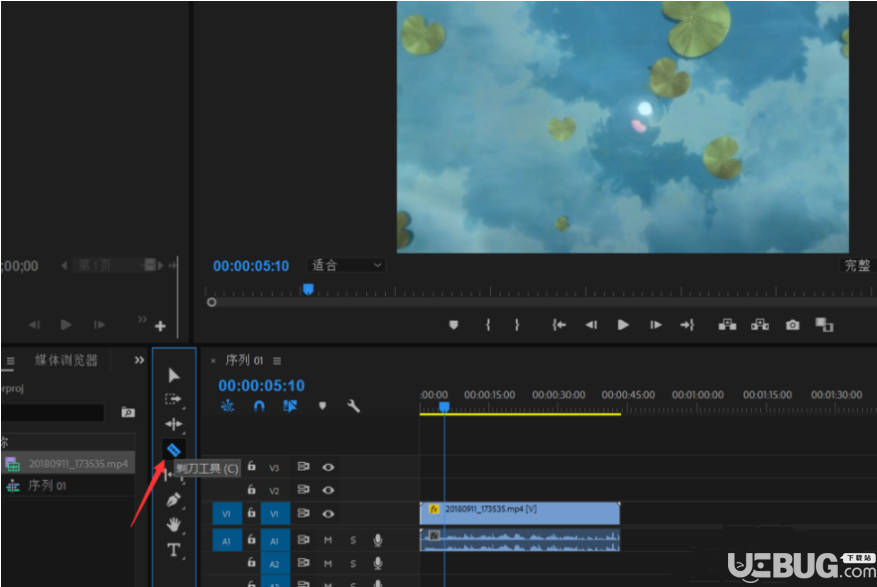Screen dimensions: 877x587
Task: Toggle V2 track visibility eye
Action: (328, 490)
